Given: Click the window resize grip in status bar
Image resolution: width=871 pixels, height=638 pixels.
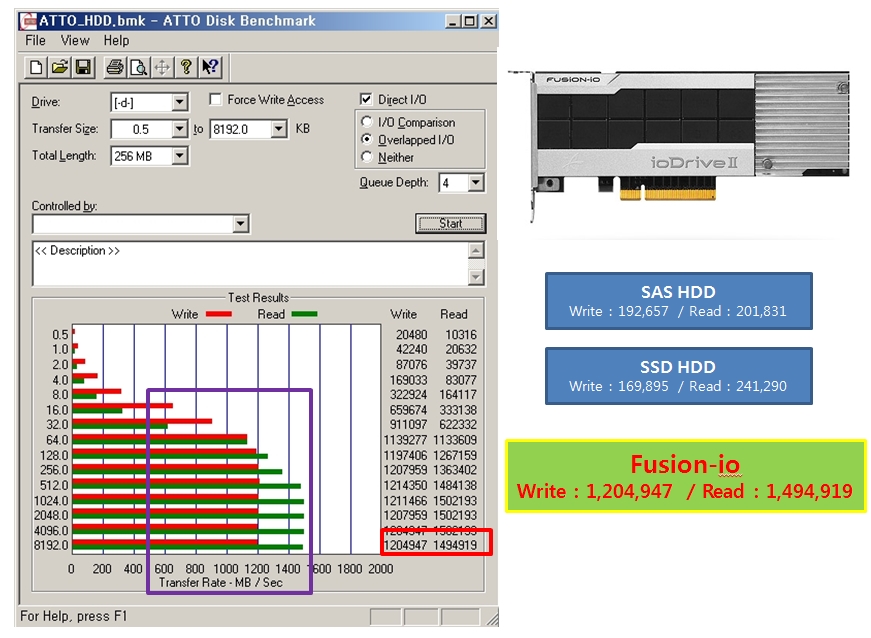Looking at the screenshot, I should click(x=492, y=618).
